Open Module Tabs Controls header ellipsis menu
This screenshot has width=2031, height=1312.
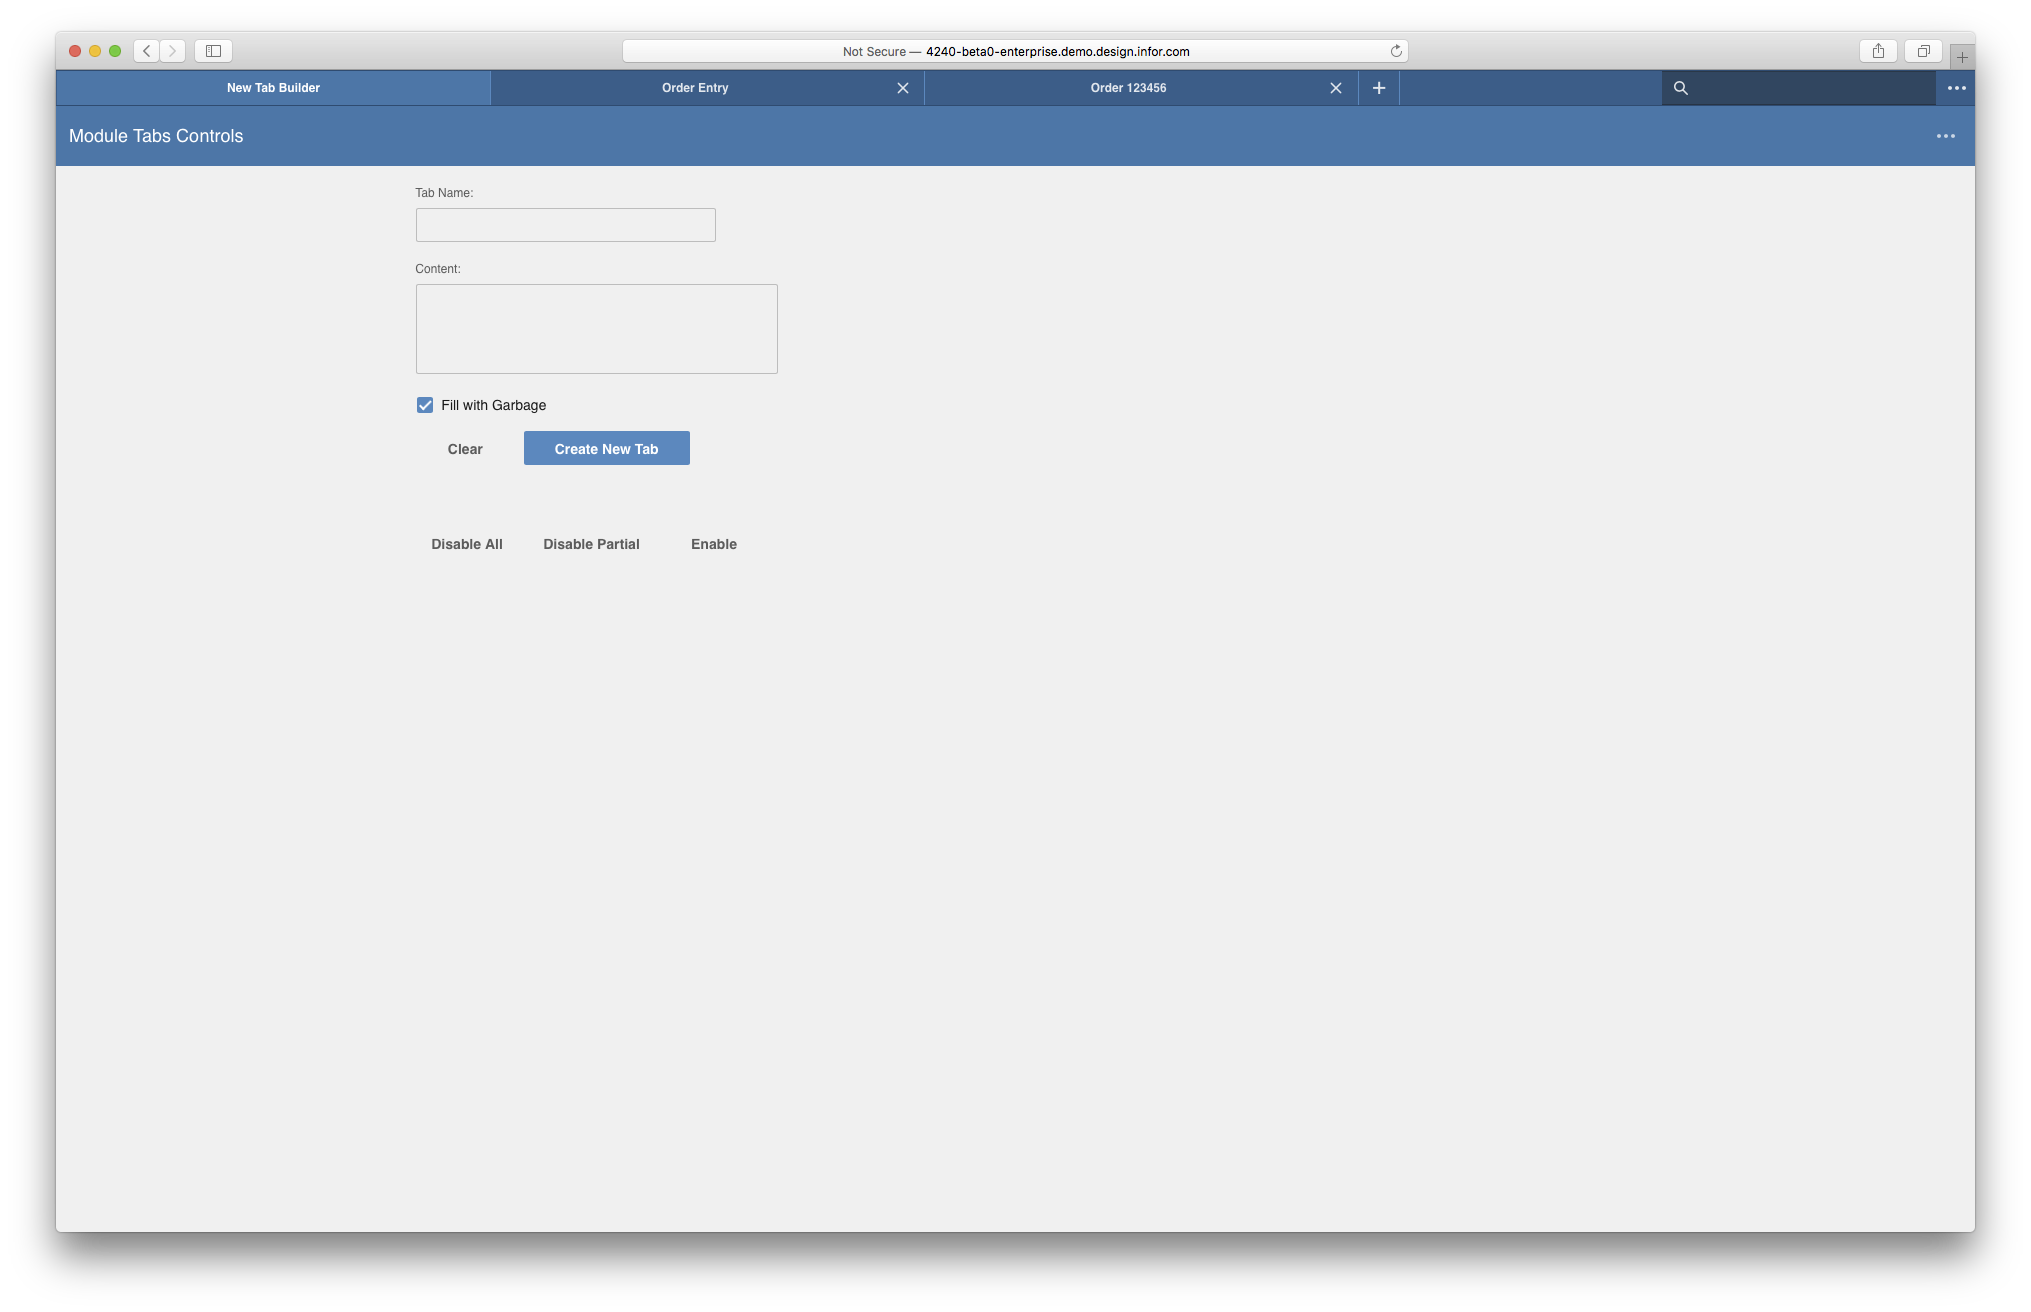pos(1945,136)
